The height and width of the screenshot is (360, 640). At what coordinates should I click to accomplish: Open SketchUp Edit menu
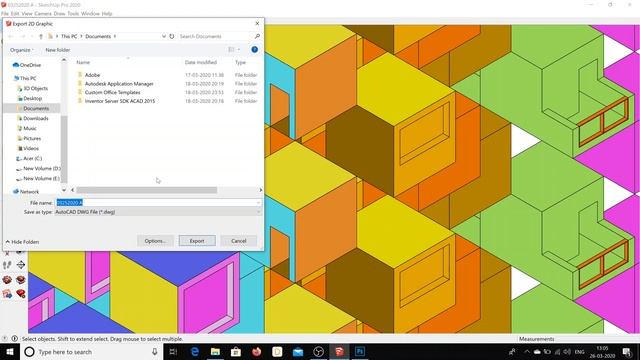15,13
